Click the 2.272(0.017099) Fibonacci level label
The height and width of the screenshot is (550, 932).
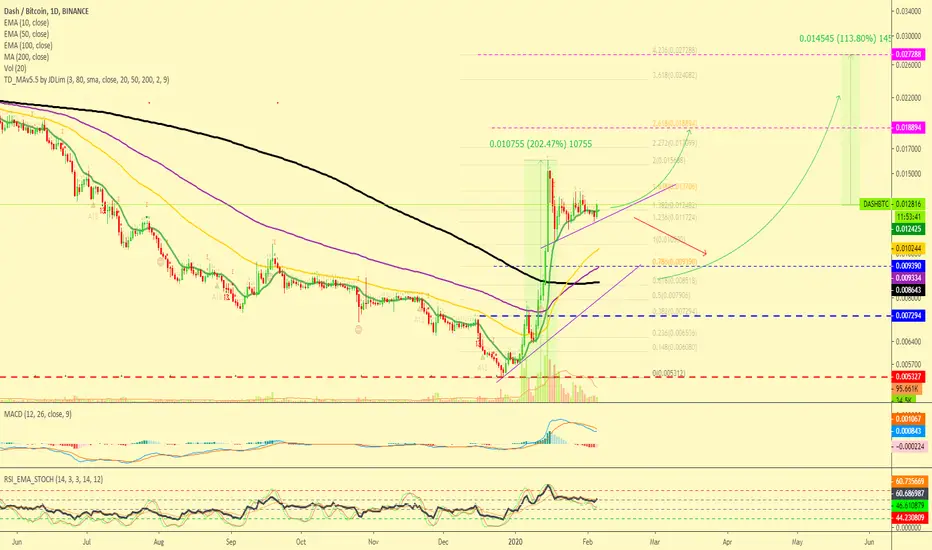click(x=675, y=143)
